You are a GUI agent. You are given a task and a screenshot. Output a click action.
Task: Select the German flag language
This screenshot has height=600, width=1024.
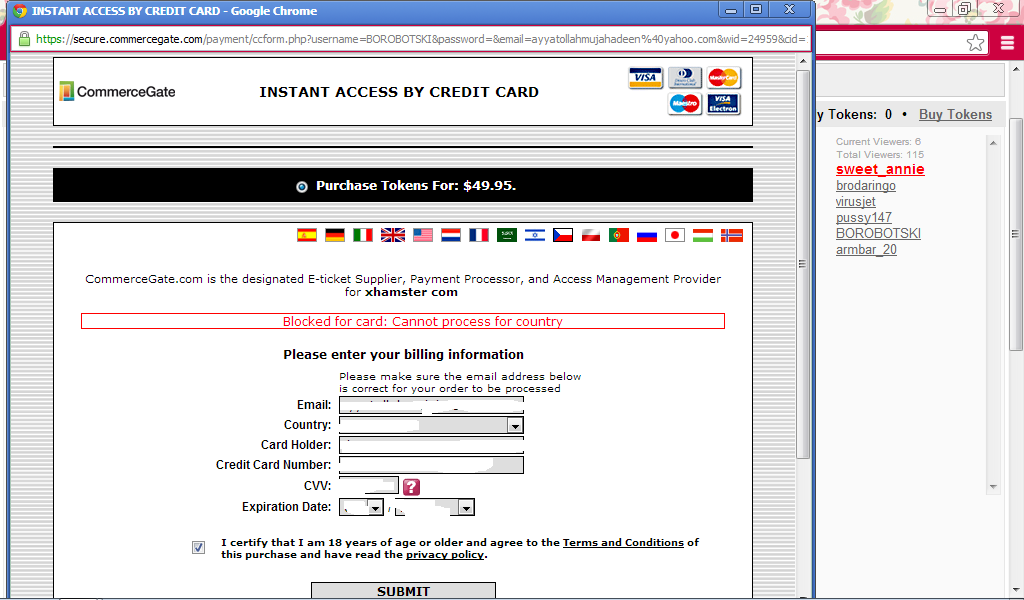(x=335, y=235)
